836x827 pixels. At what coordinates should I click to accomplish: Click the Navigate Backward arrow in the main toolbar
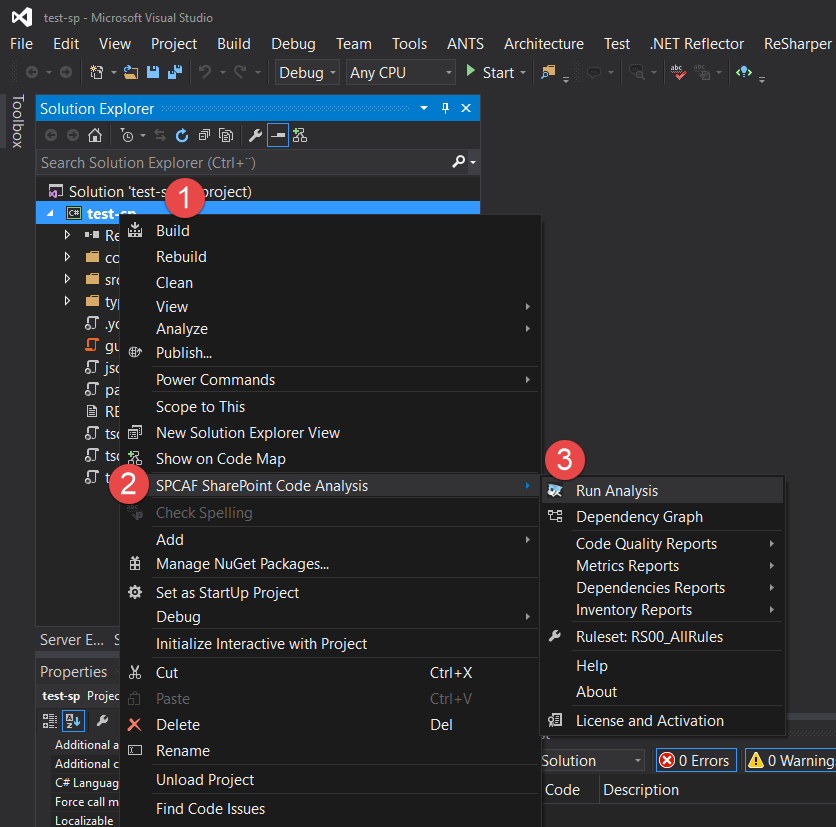[32, 72]
